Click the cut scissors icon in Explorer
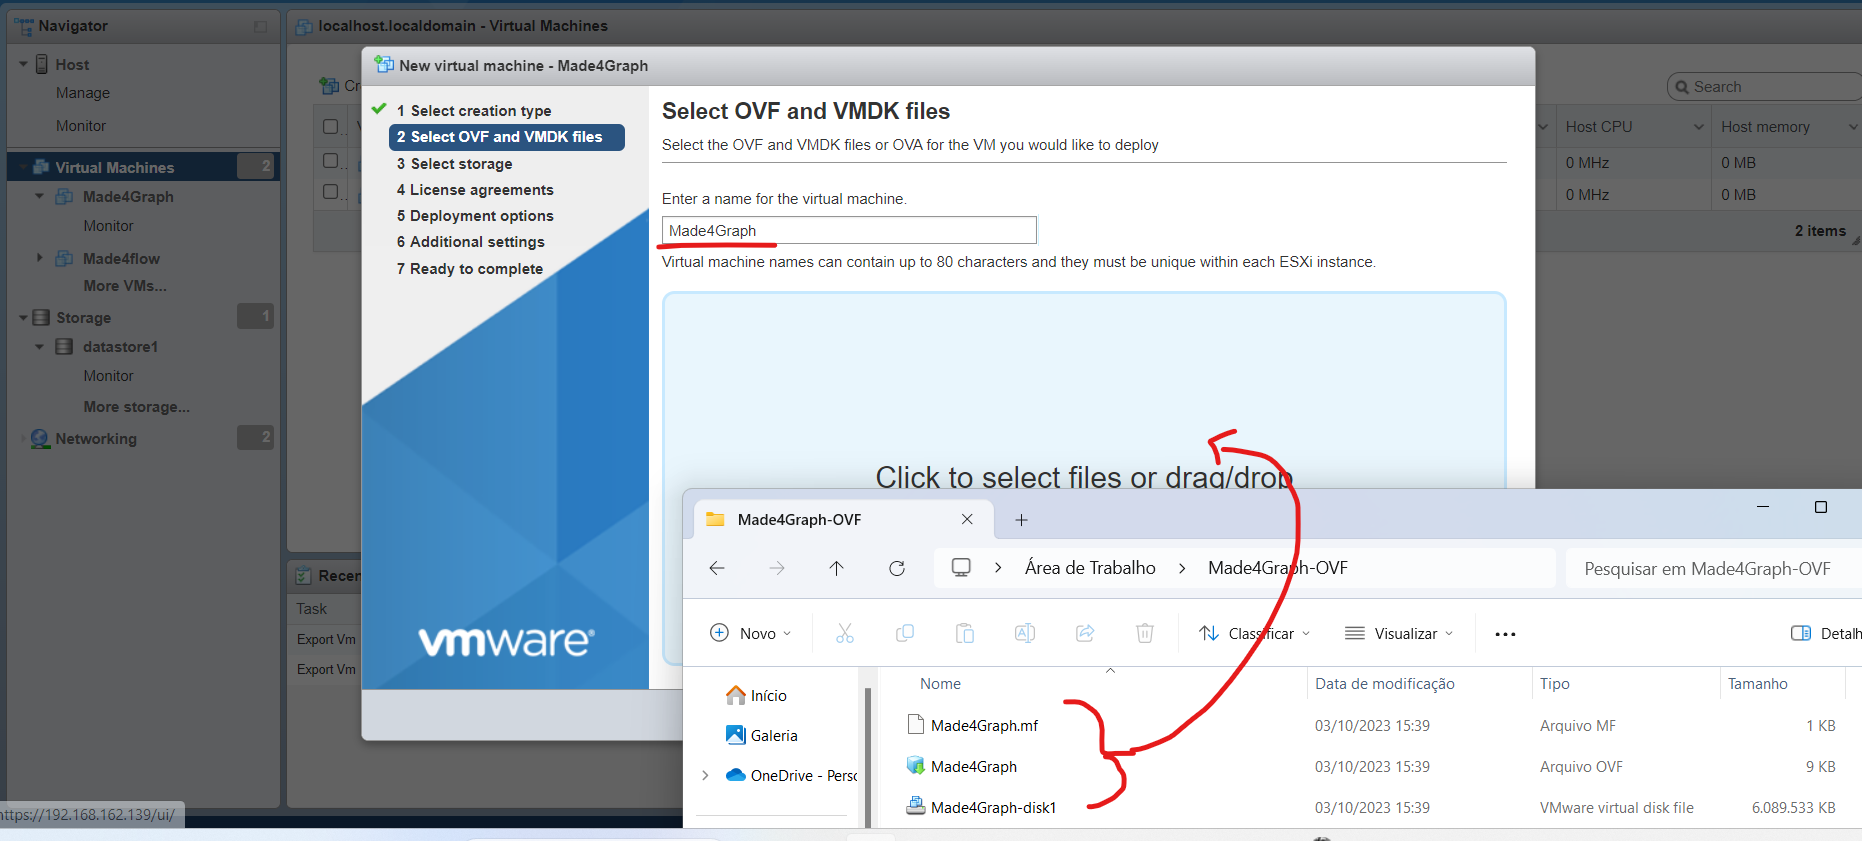Viewport: 1862px width, 841px height. (845, 633)
